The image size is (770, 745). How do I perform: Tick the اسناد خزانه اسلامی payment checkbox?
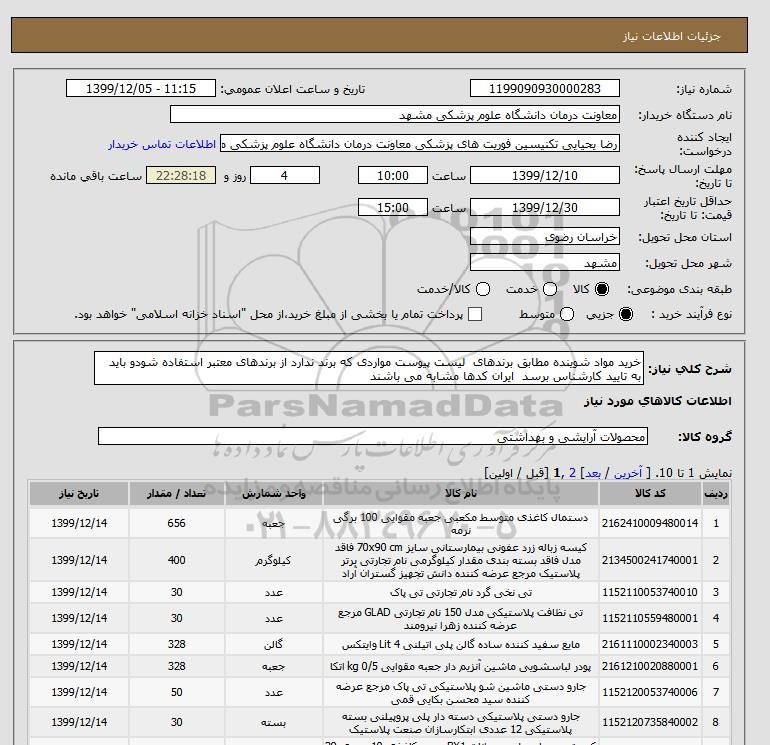coord(475,314)
